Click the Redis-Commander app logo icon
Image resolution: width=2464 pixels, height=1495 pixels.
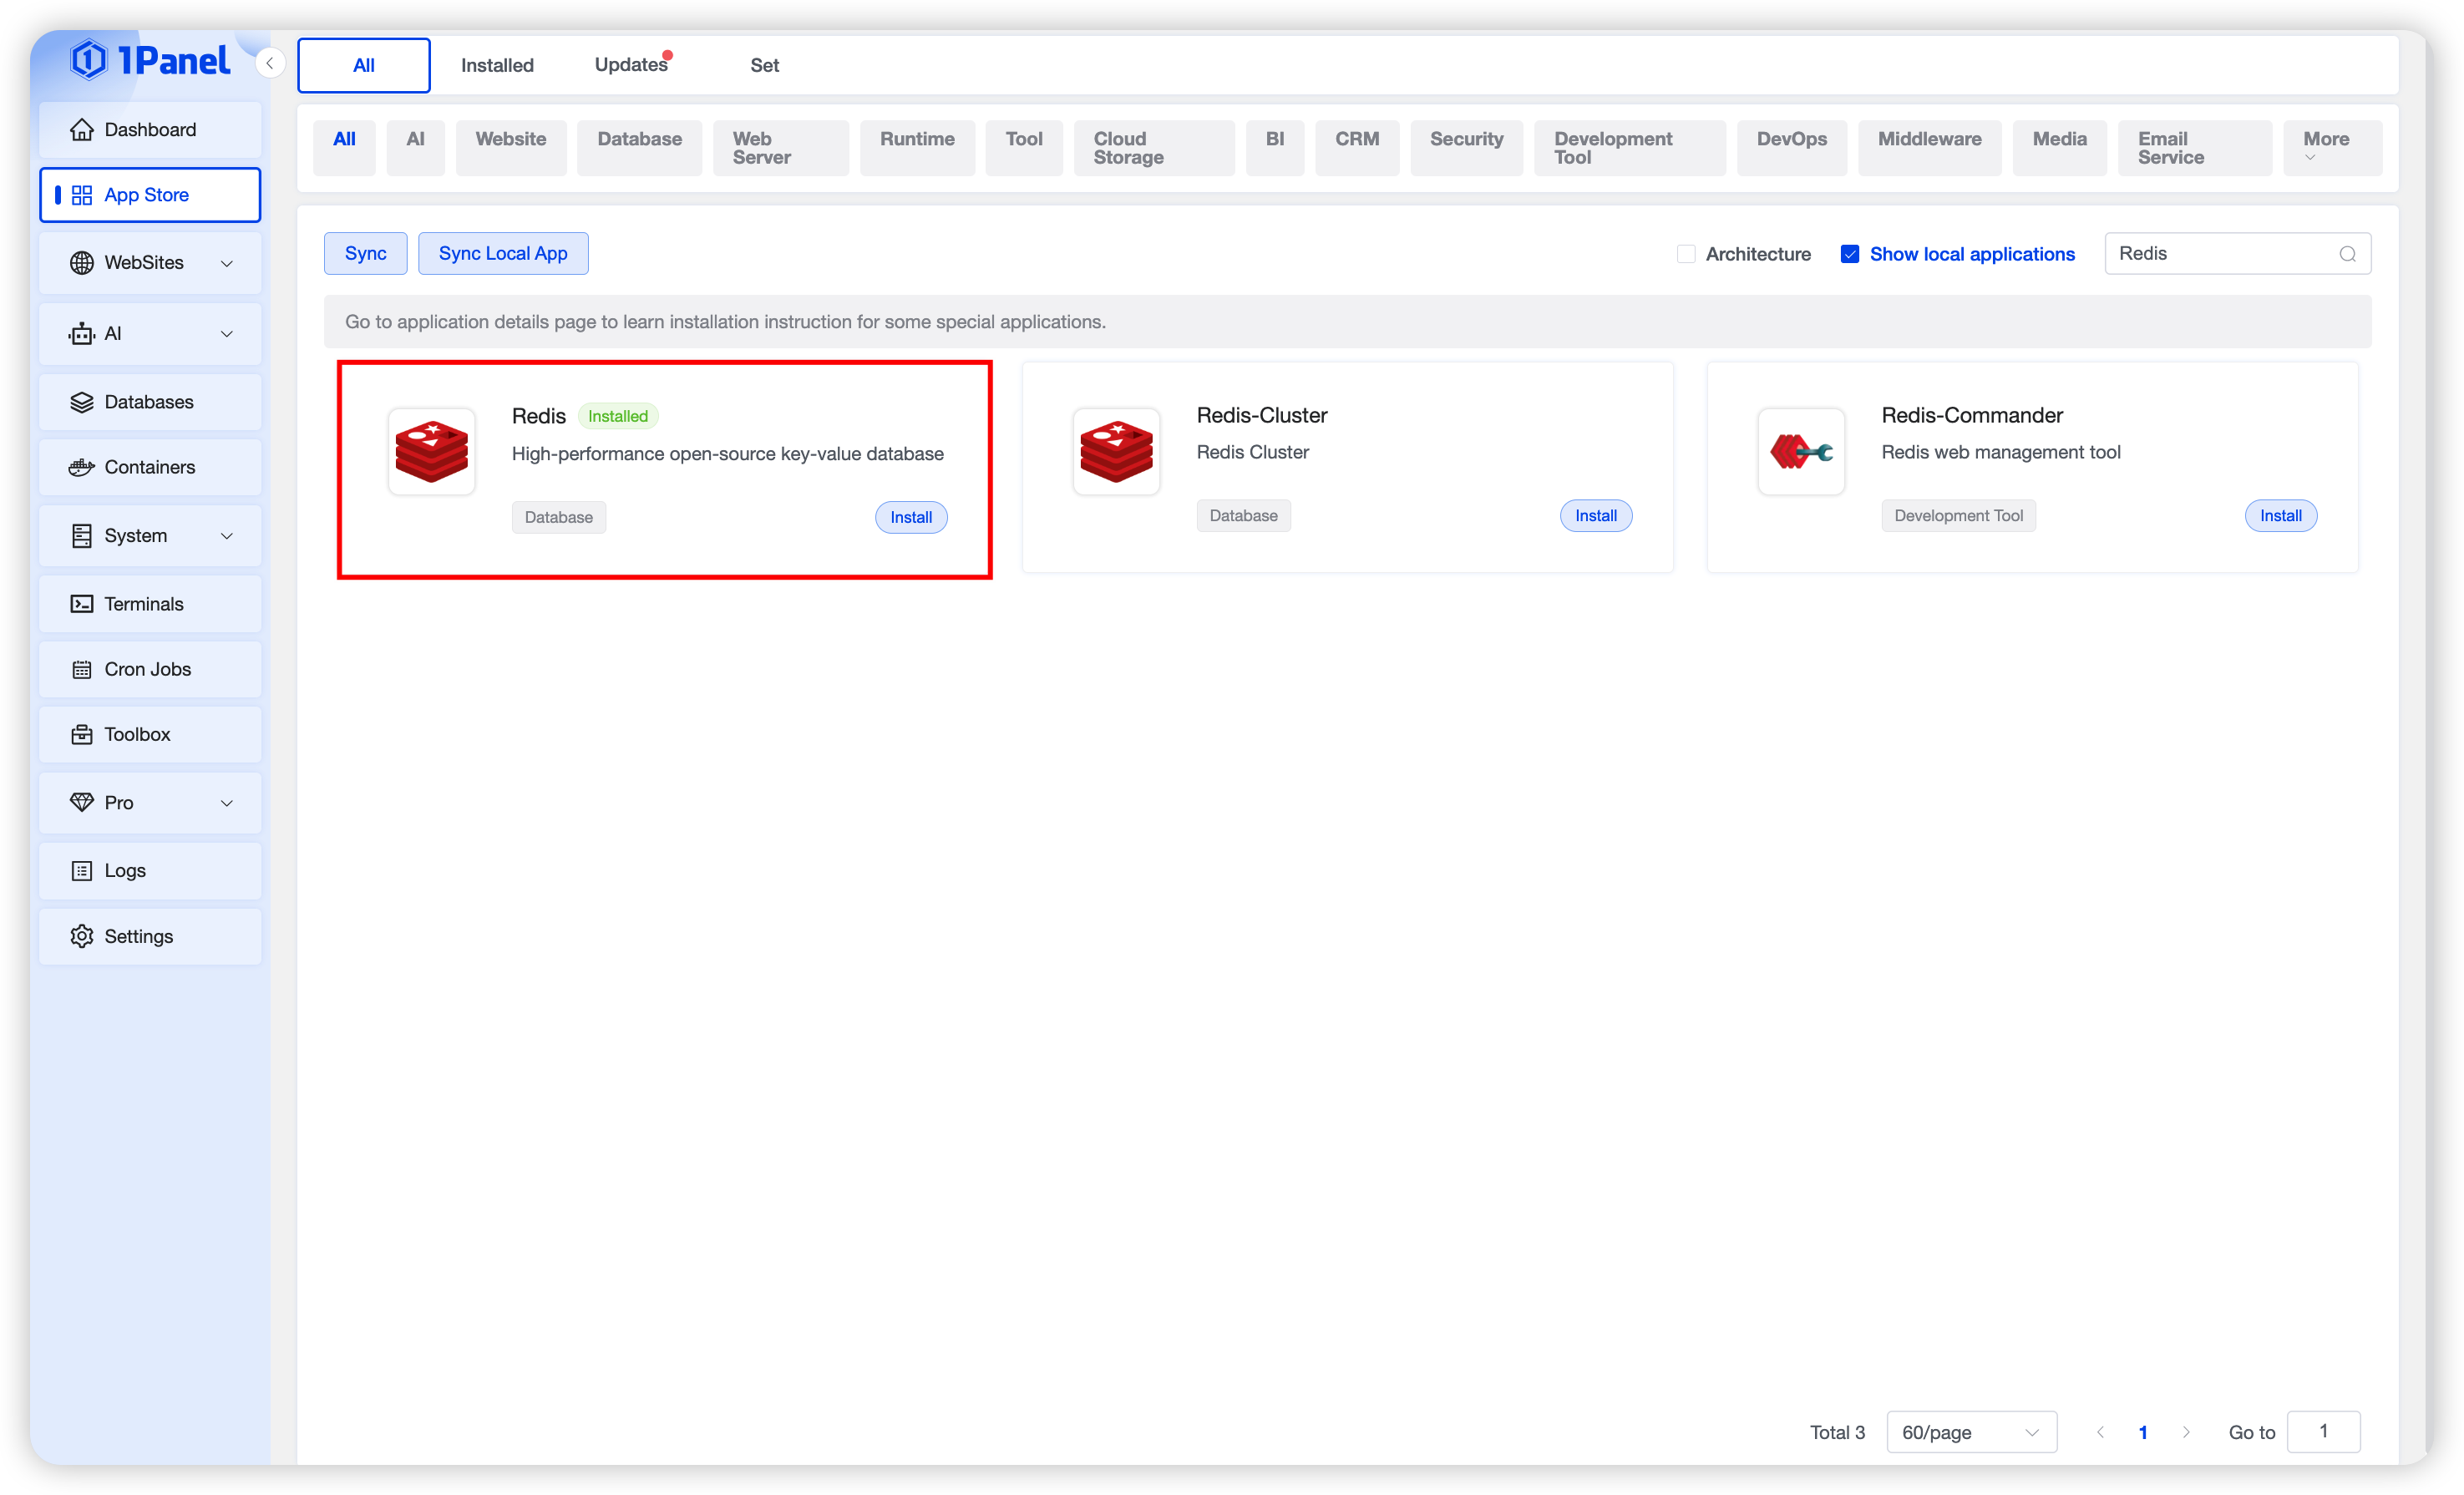click(1800, 451)
